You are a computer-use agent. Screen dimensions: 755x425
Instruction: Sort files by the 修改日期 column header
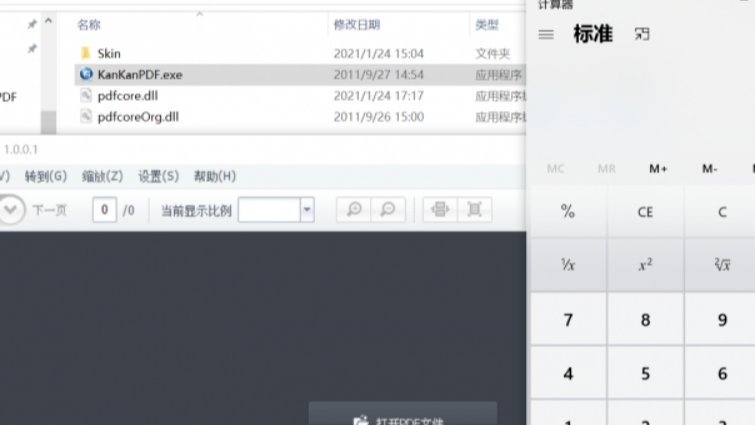(x=357, y=25)
